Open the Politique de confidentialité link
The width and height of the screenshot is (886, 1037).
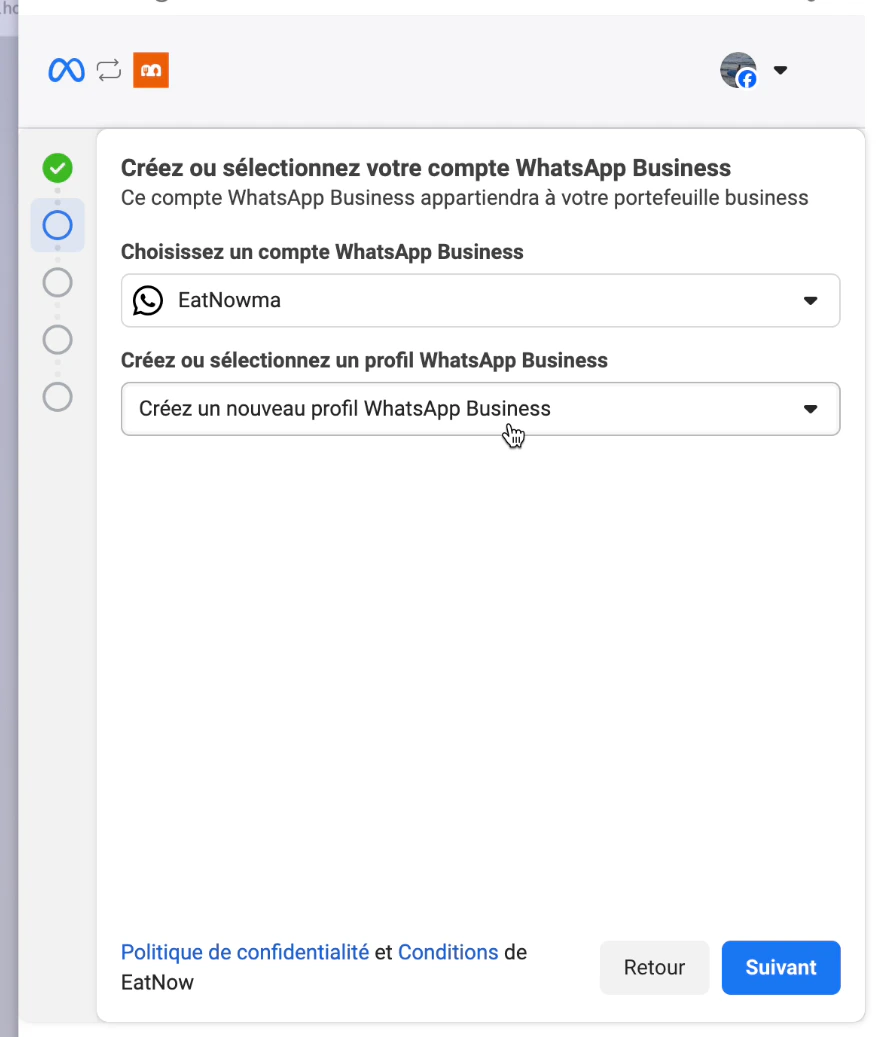[x=245, y=952]
